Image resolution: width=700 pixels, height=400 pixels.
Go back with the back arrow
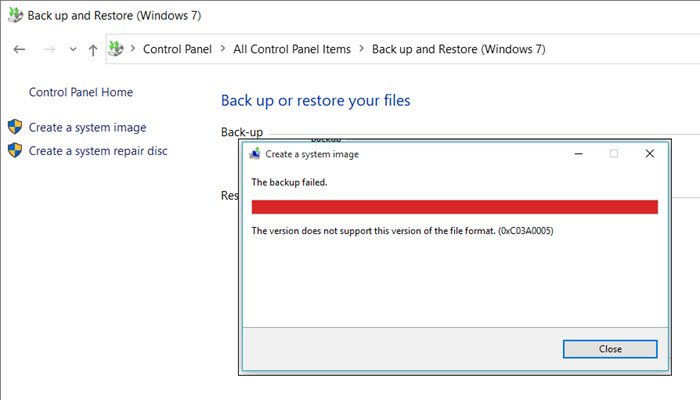click(x=20, y=49)
